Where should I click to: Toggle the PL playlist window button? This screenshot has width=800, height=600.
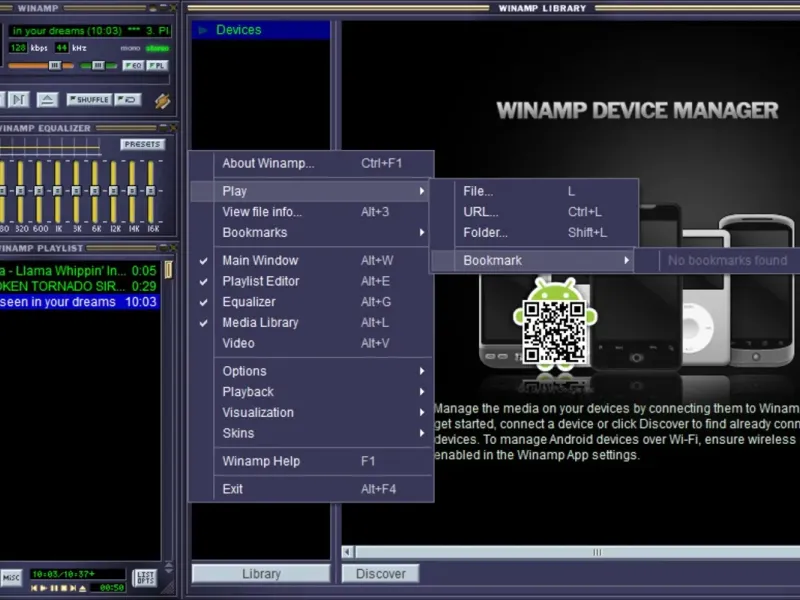coord(157,65)
